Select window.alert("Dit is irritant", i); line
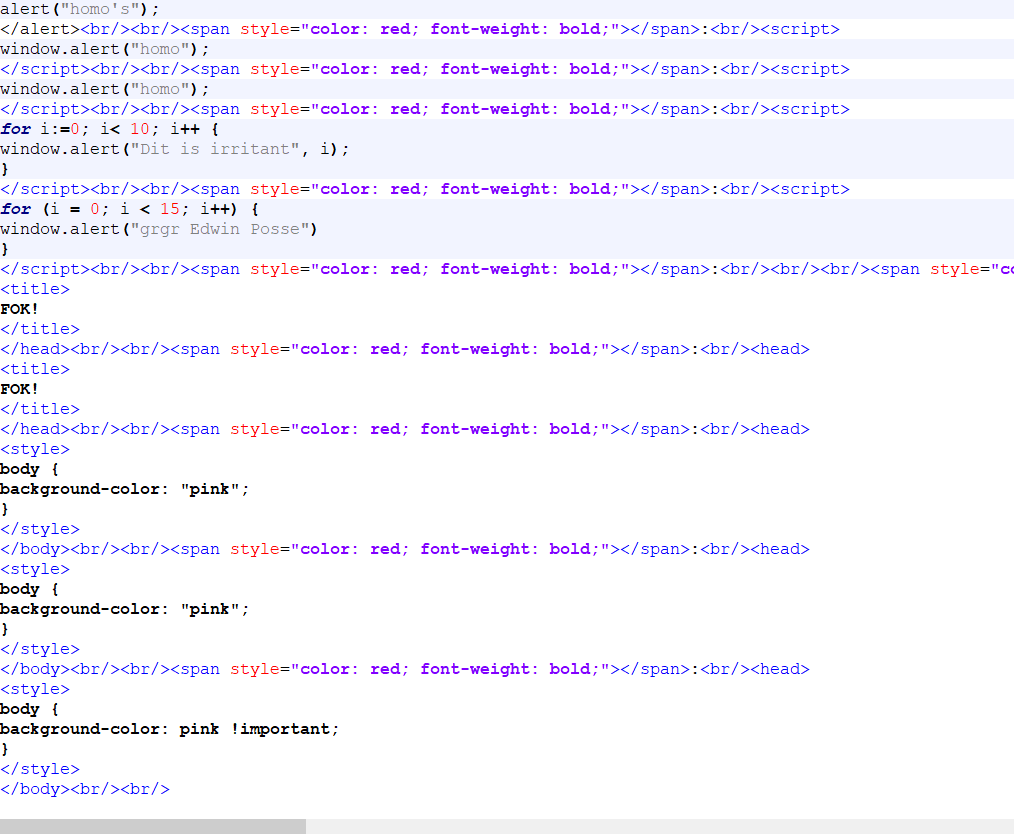Screen dimensions: 1014x834 pyautogui.click(x=175, y=149)
